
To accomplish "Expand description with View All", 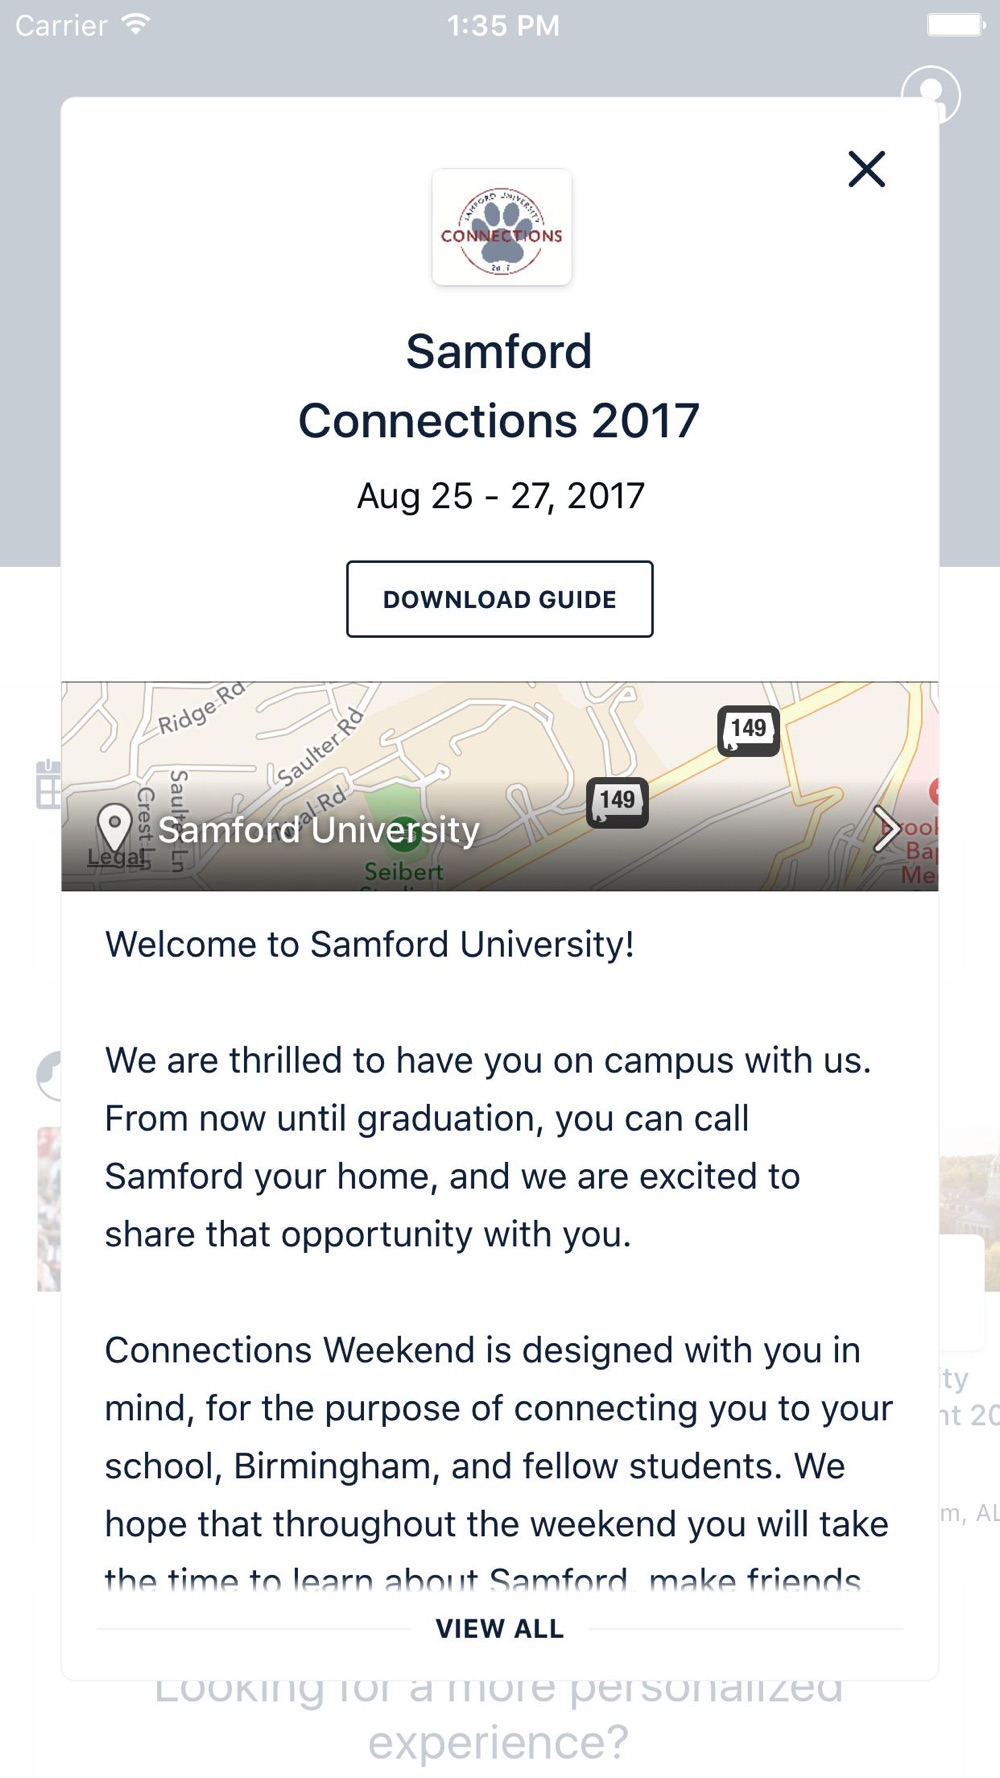I will (x=500, y=1629).
